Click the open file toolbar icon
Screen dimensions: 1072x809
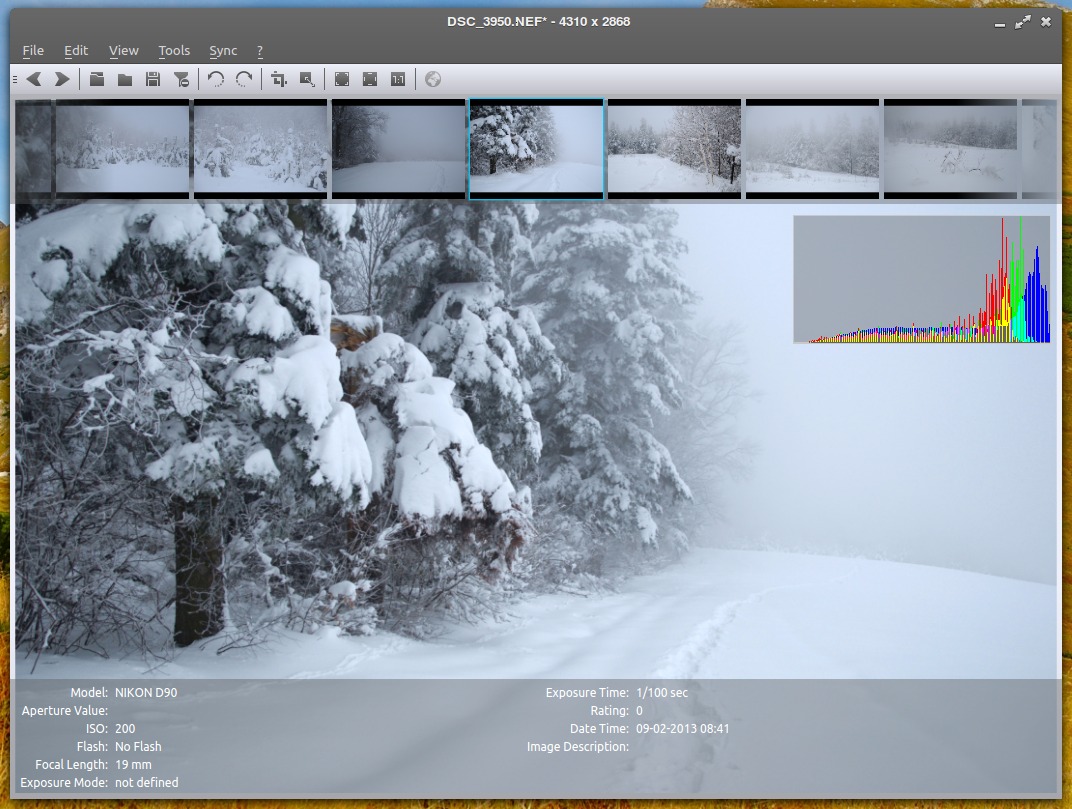(97, 79)
